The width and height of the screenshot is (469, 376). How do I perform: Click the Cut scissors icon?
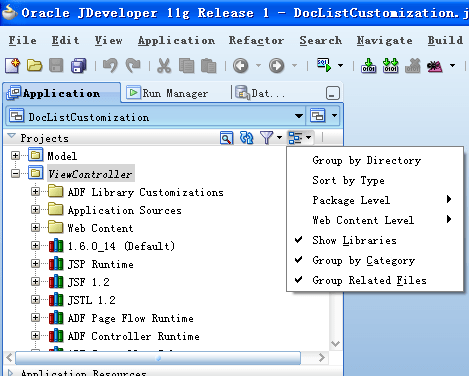164,65
